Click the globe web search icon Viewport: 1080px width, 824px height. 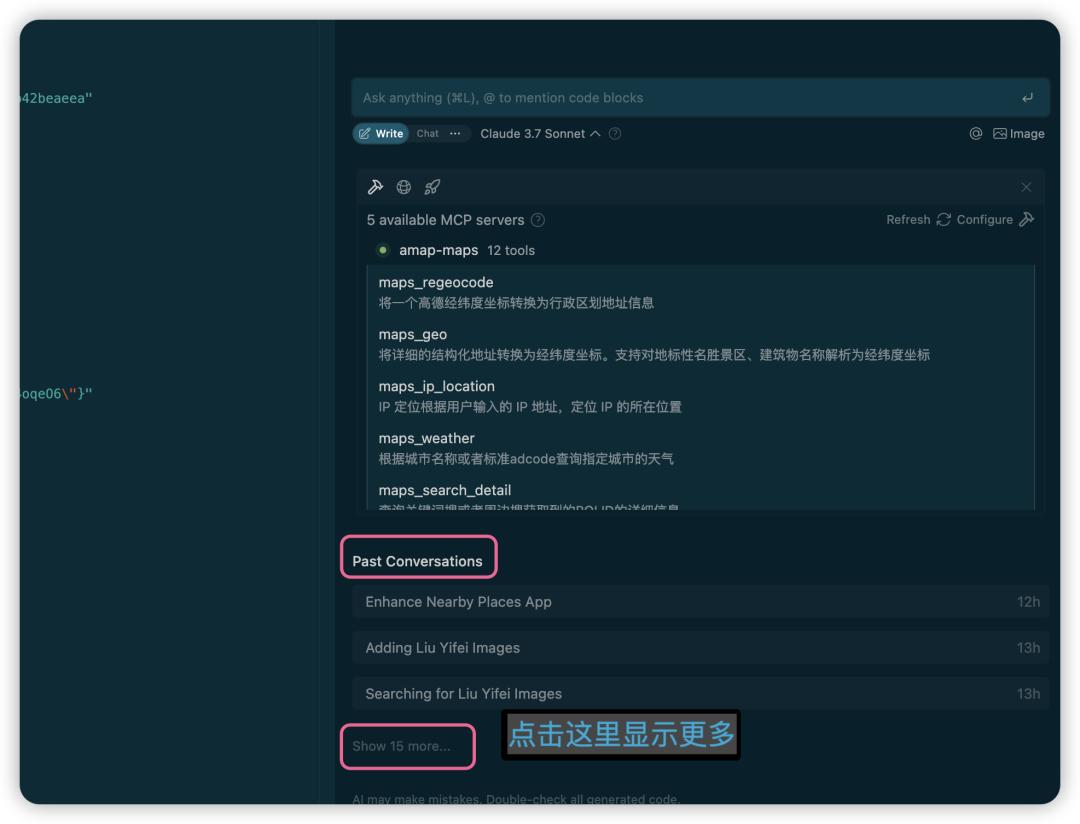click(x=404, y=187)
